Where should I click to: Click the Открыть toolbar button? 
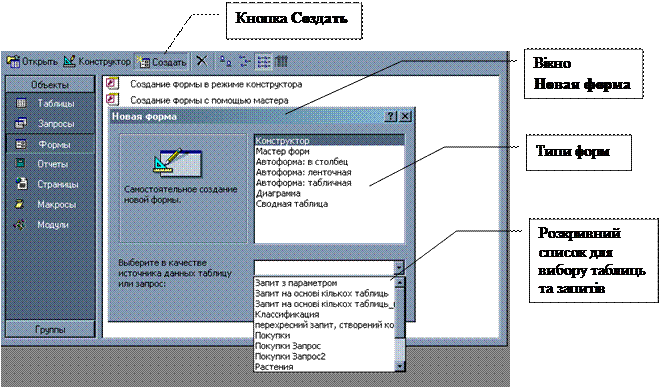[x=32, y=62]
